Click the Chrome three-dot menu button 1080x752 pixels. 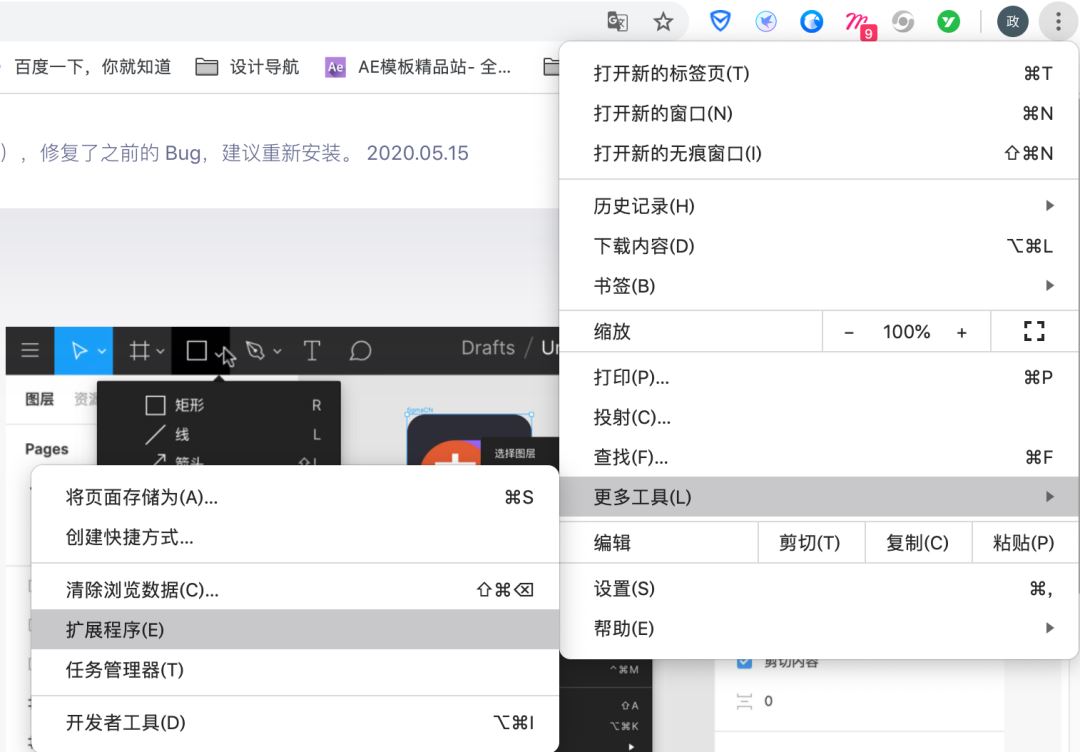click(x=1058, y=21)
